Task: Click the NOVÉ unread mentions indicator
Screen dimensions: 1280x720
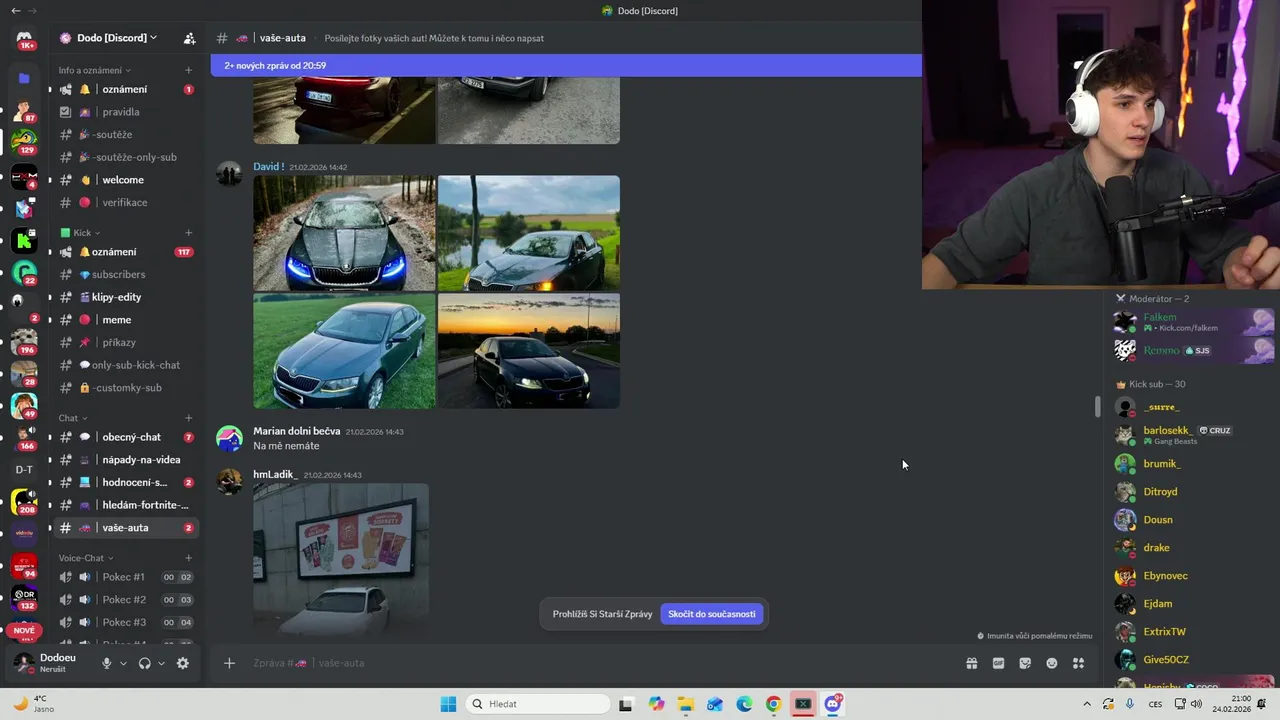Action: pyautogui.click(x=24, y=631)
